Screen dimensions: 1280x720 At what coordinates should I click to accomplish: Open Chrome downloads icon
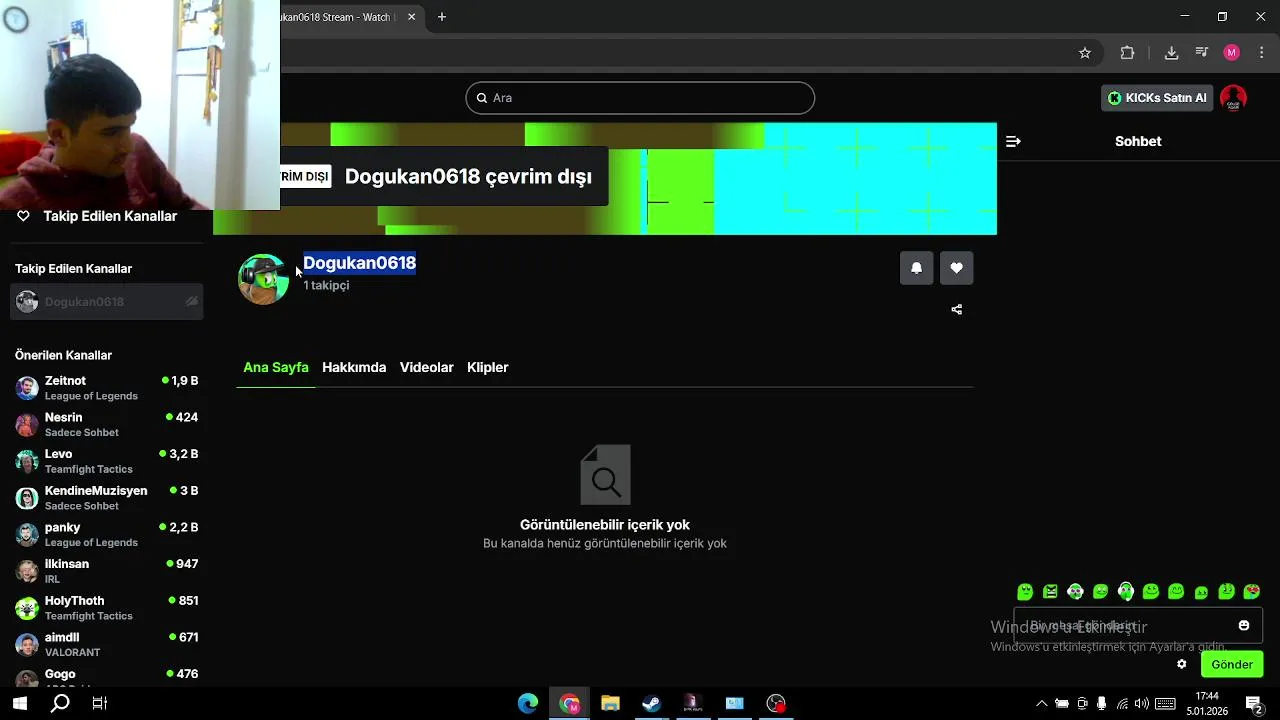click(1172, 53)
